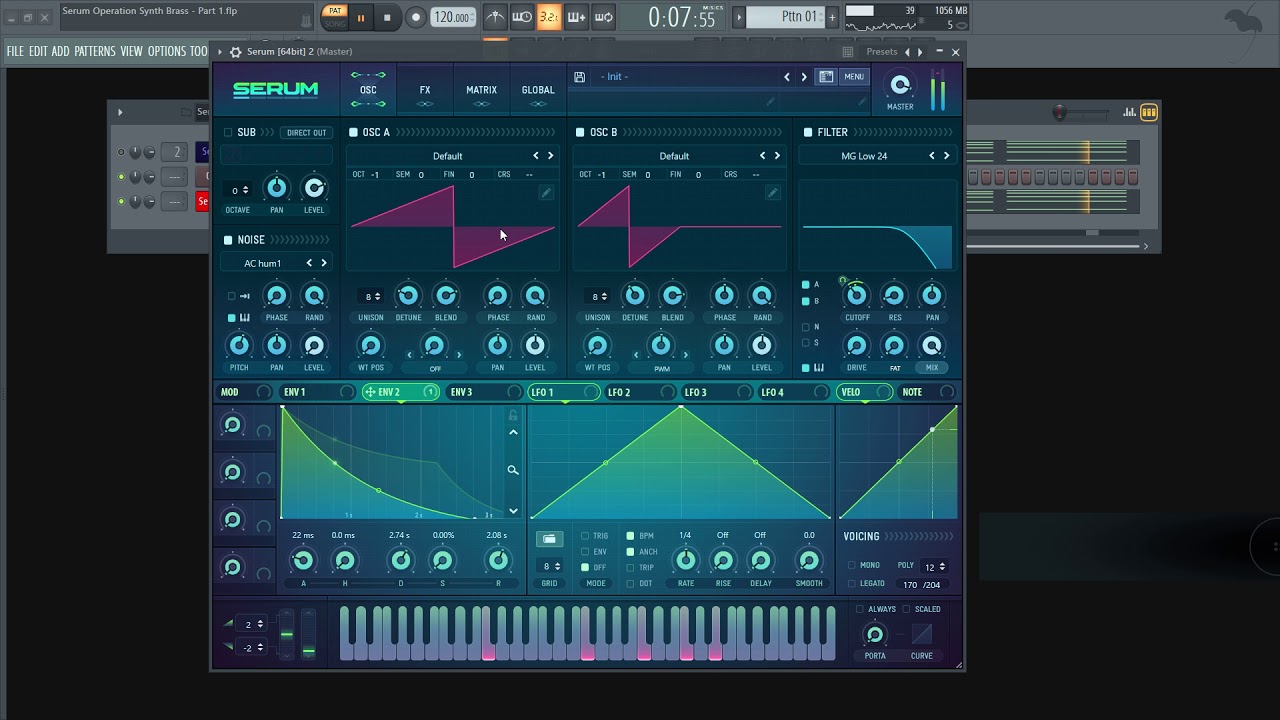Open the MATRIX tab
The image size is (1280, 720).
click(481, 90)
